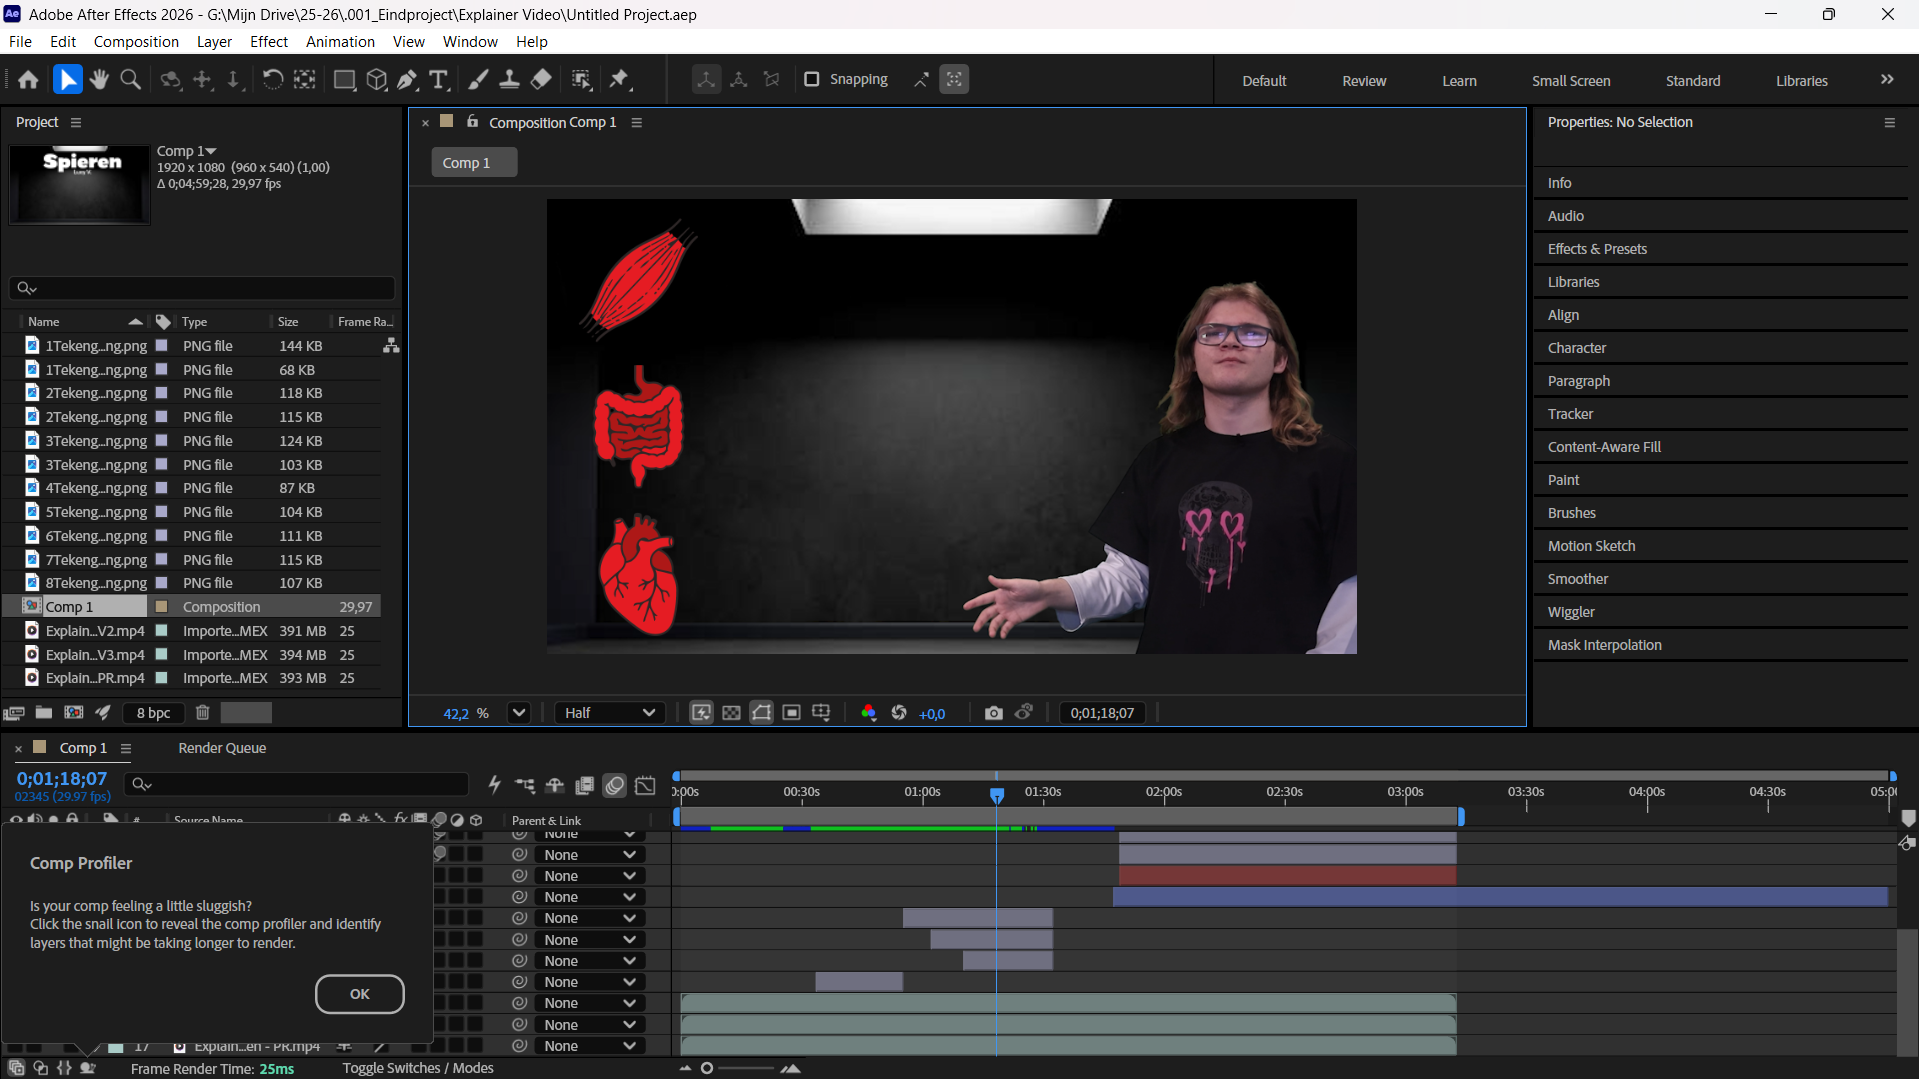The width and height of the screenshot is (1919, 1079).
Task: Select the Brush tool
Action: coord(478,80)
